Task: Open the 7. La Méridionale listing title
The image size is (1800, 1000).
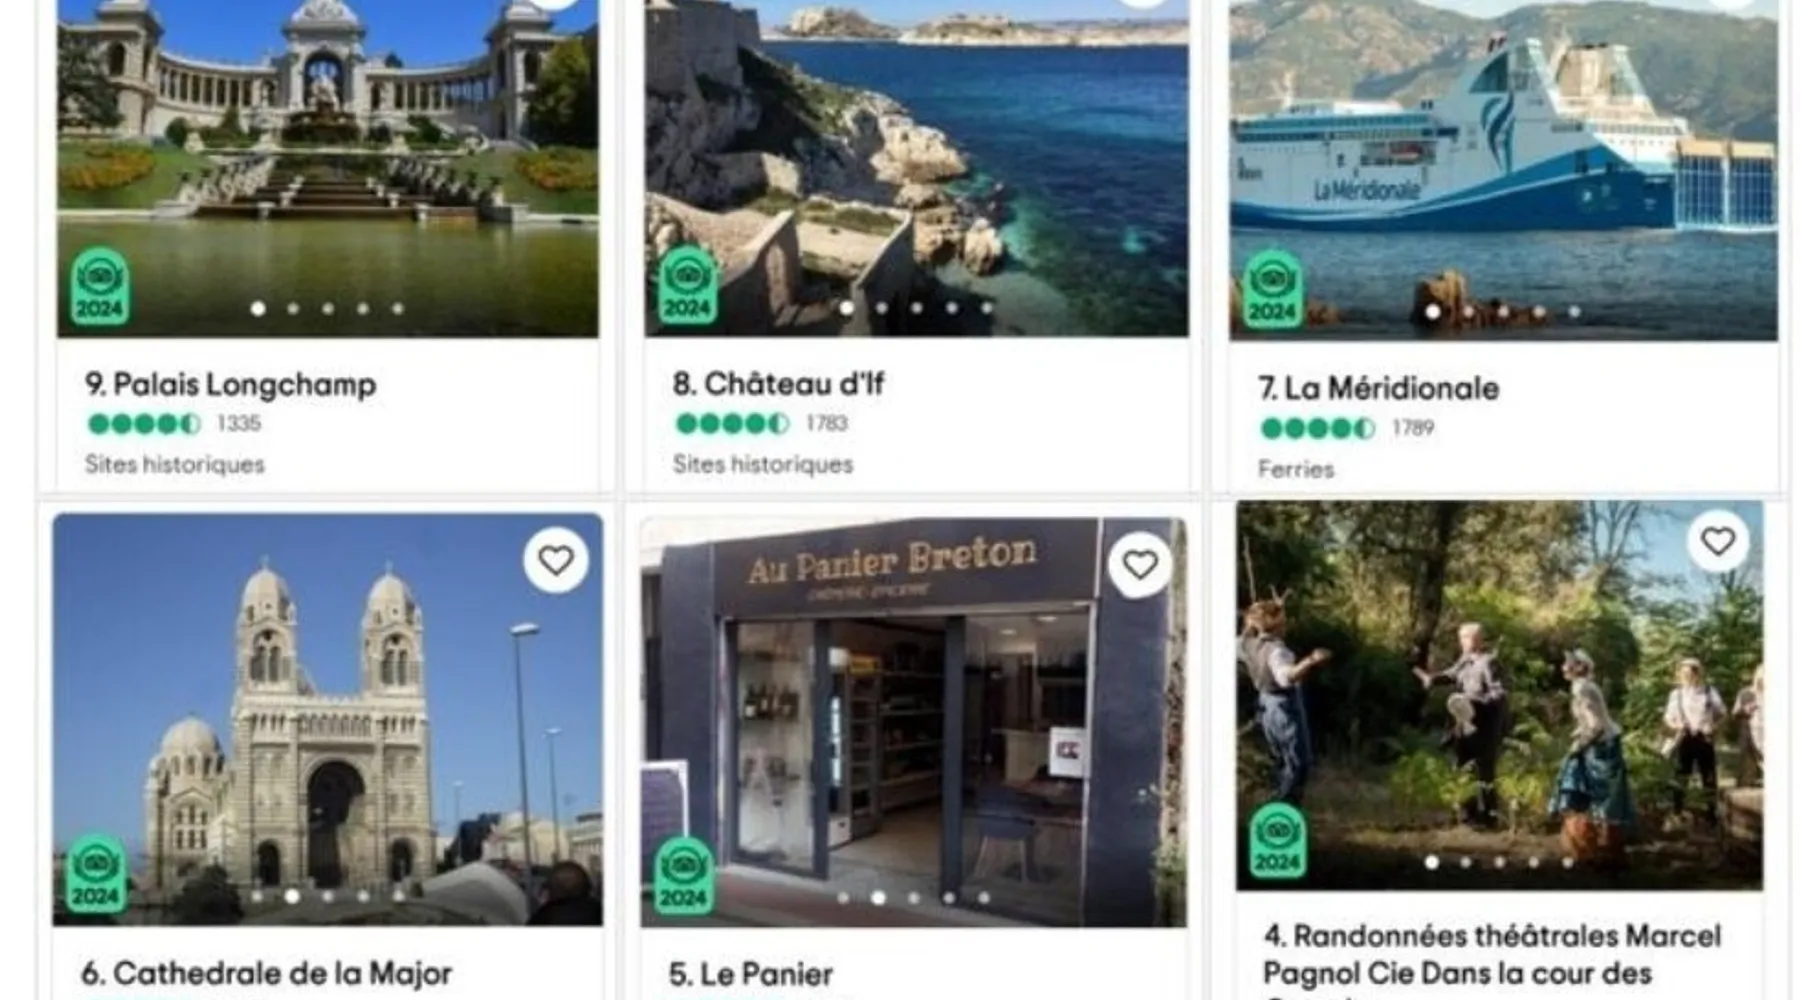Action: [x=1378, y=388]
